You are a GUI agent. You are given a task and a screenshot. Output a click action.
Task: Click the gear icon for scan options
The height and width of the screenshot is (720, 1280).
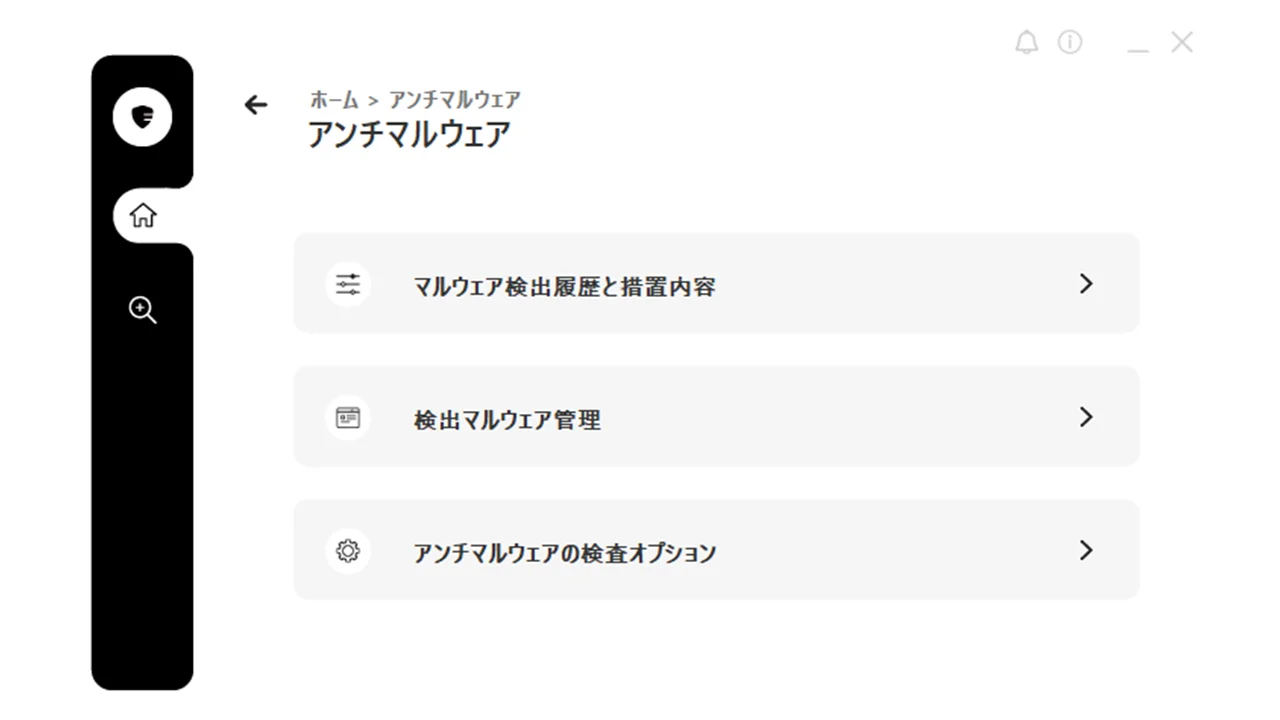[348, 551]
